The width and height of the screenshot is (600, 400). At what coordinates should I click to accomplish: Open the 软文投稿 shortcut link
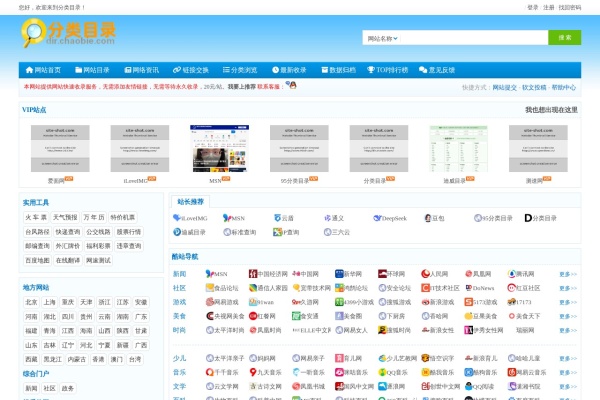click(534, 88)
